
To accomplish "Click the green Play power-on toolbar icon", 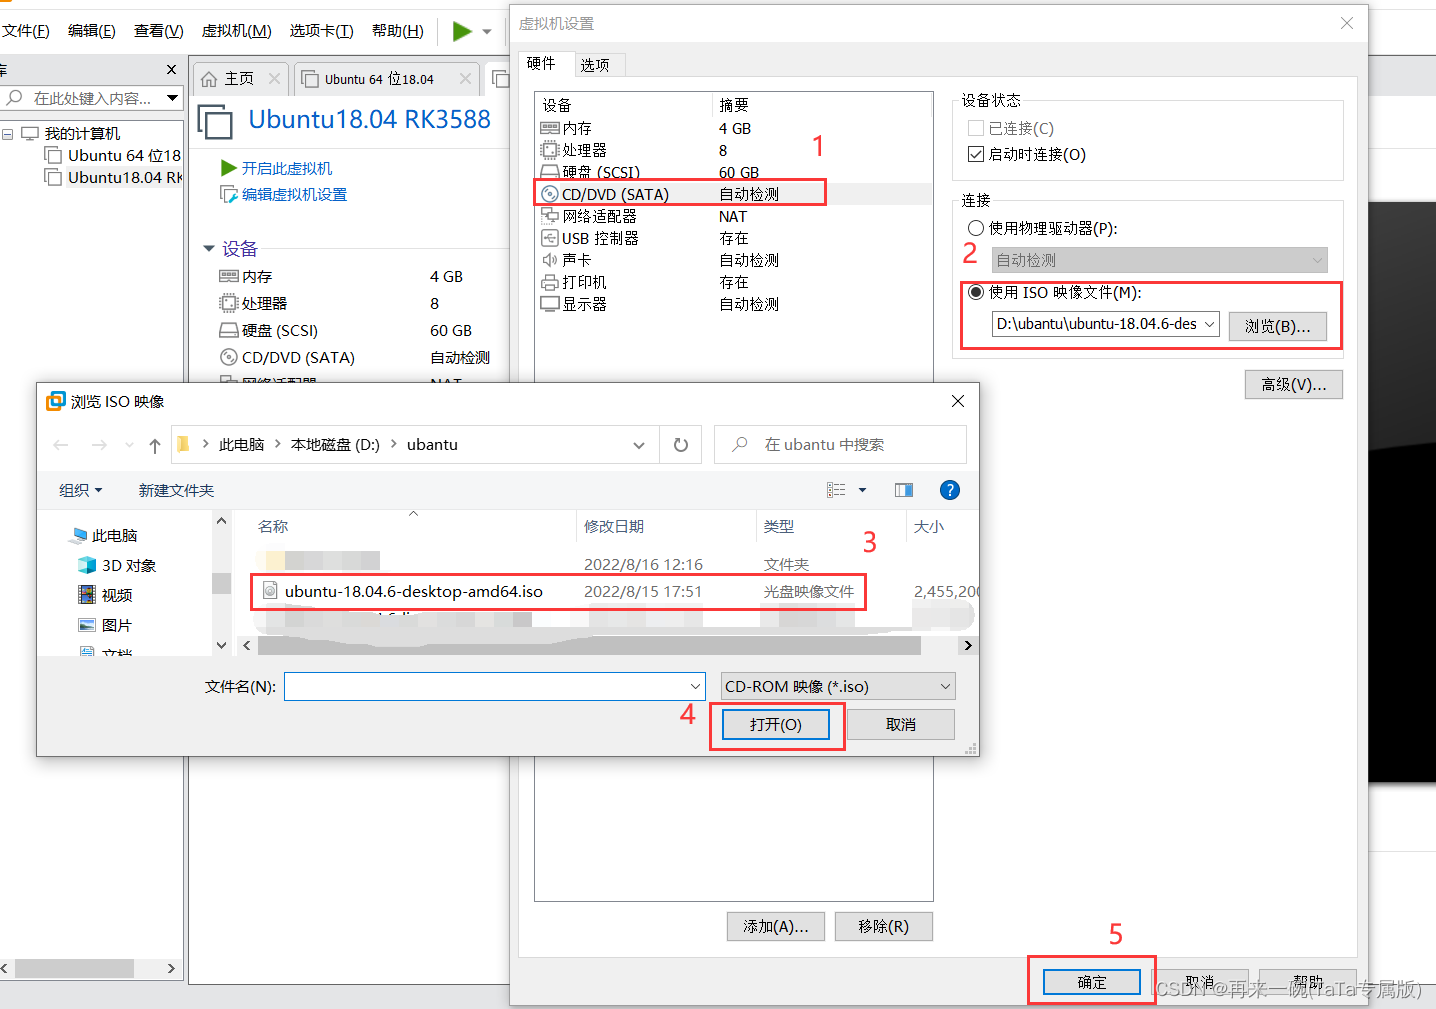I will click(462, 31).
